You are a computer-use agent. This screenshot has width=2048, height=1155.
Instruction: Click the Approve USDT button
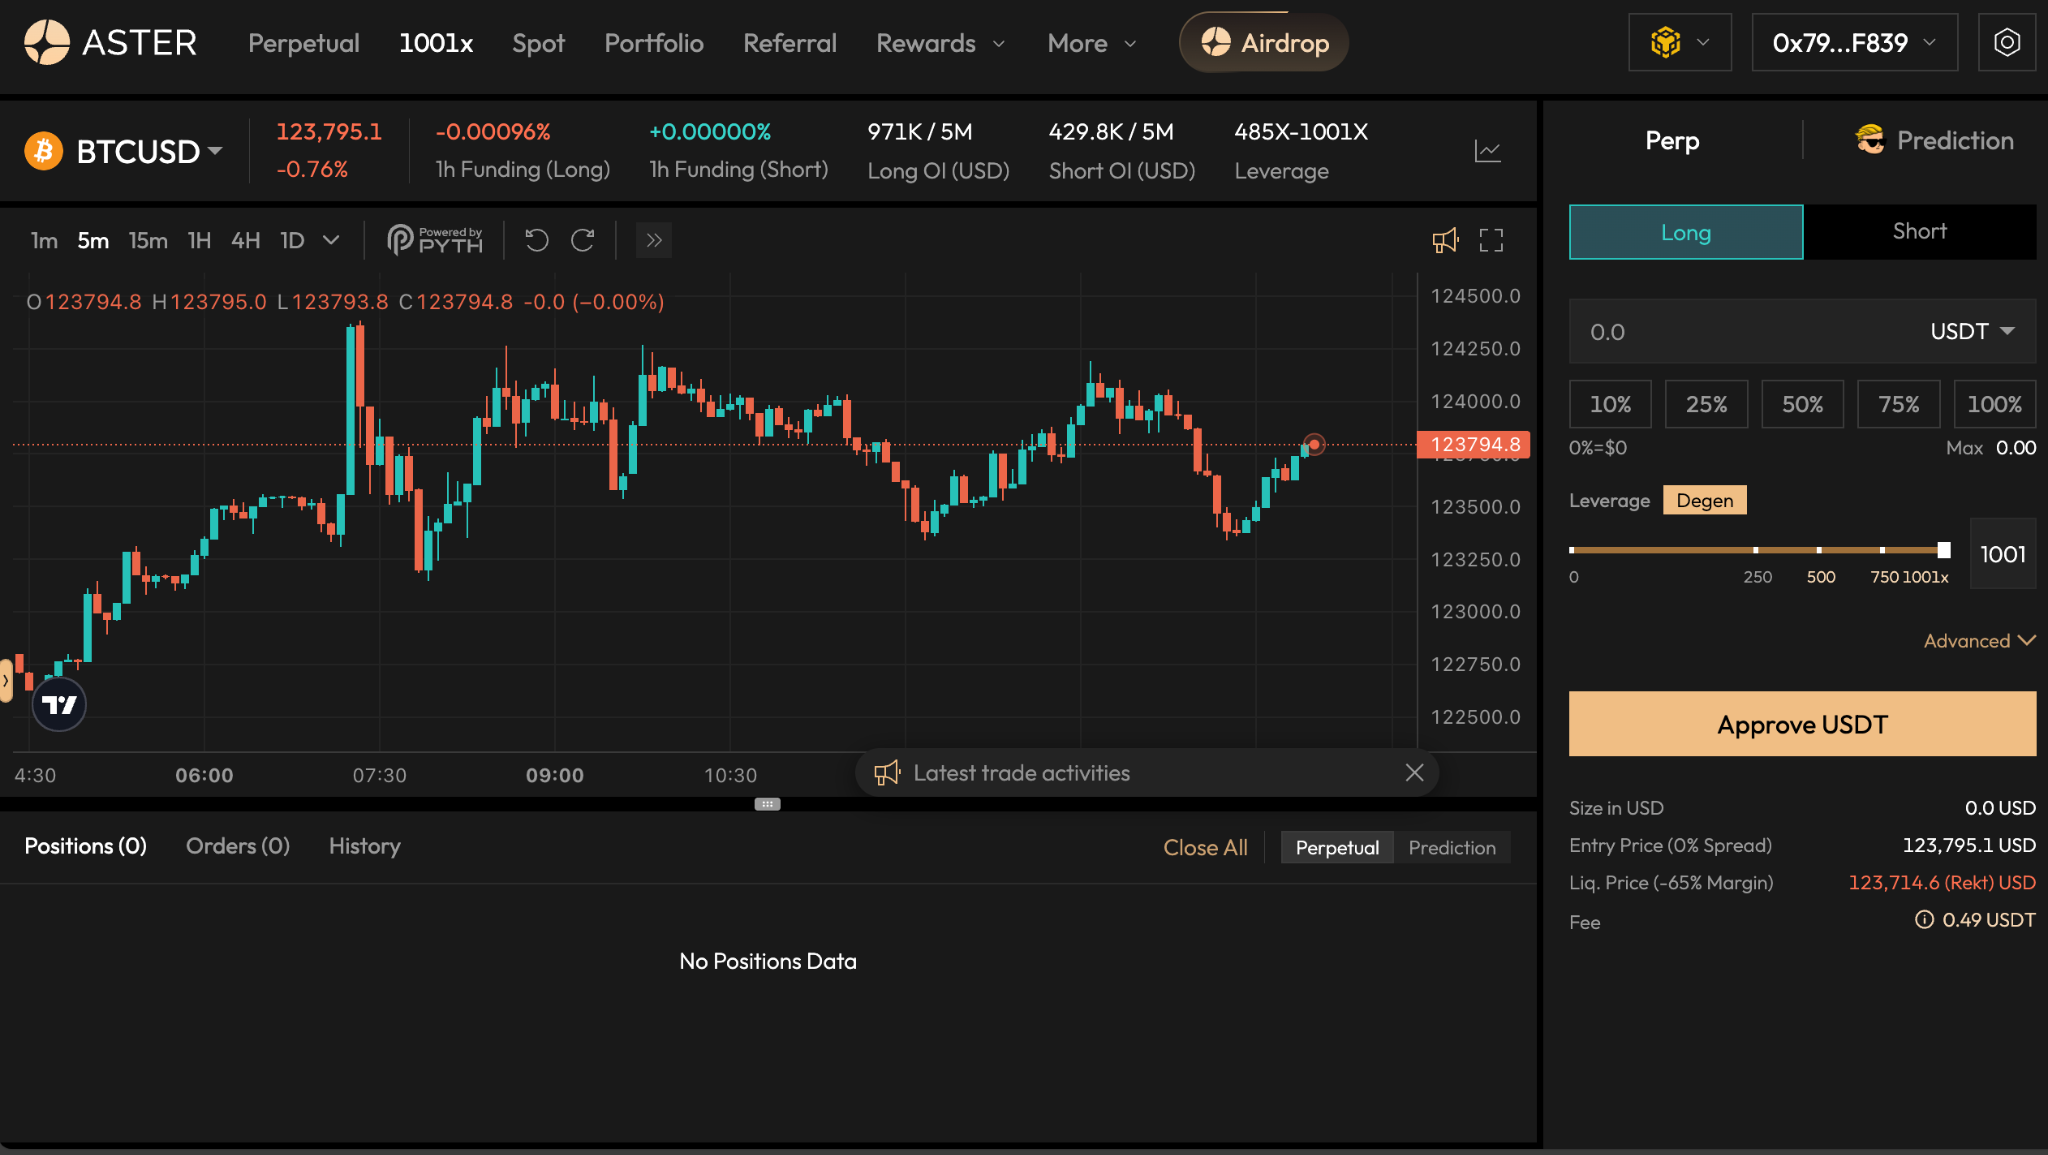point(1801,724)
